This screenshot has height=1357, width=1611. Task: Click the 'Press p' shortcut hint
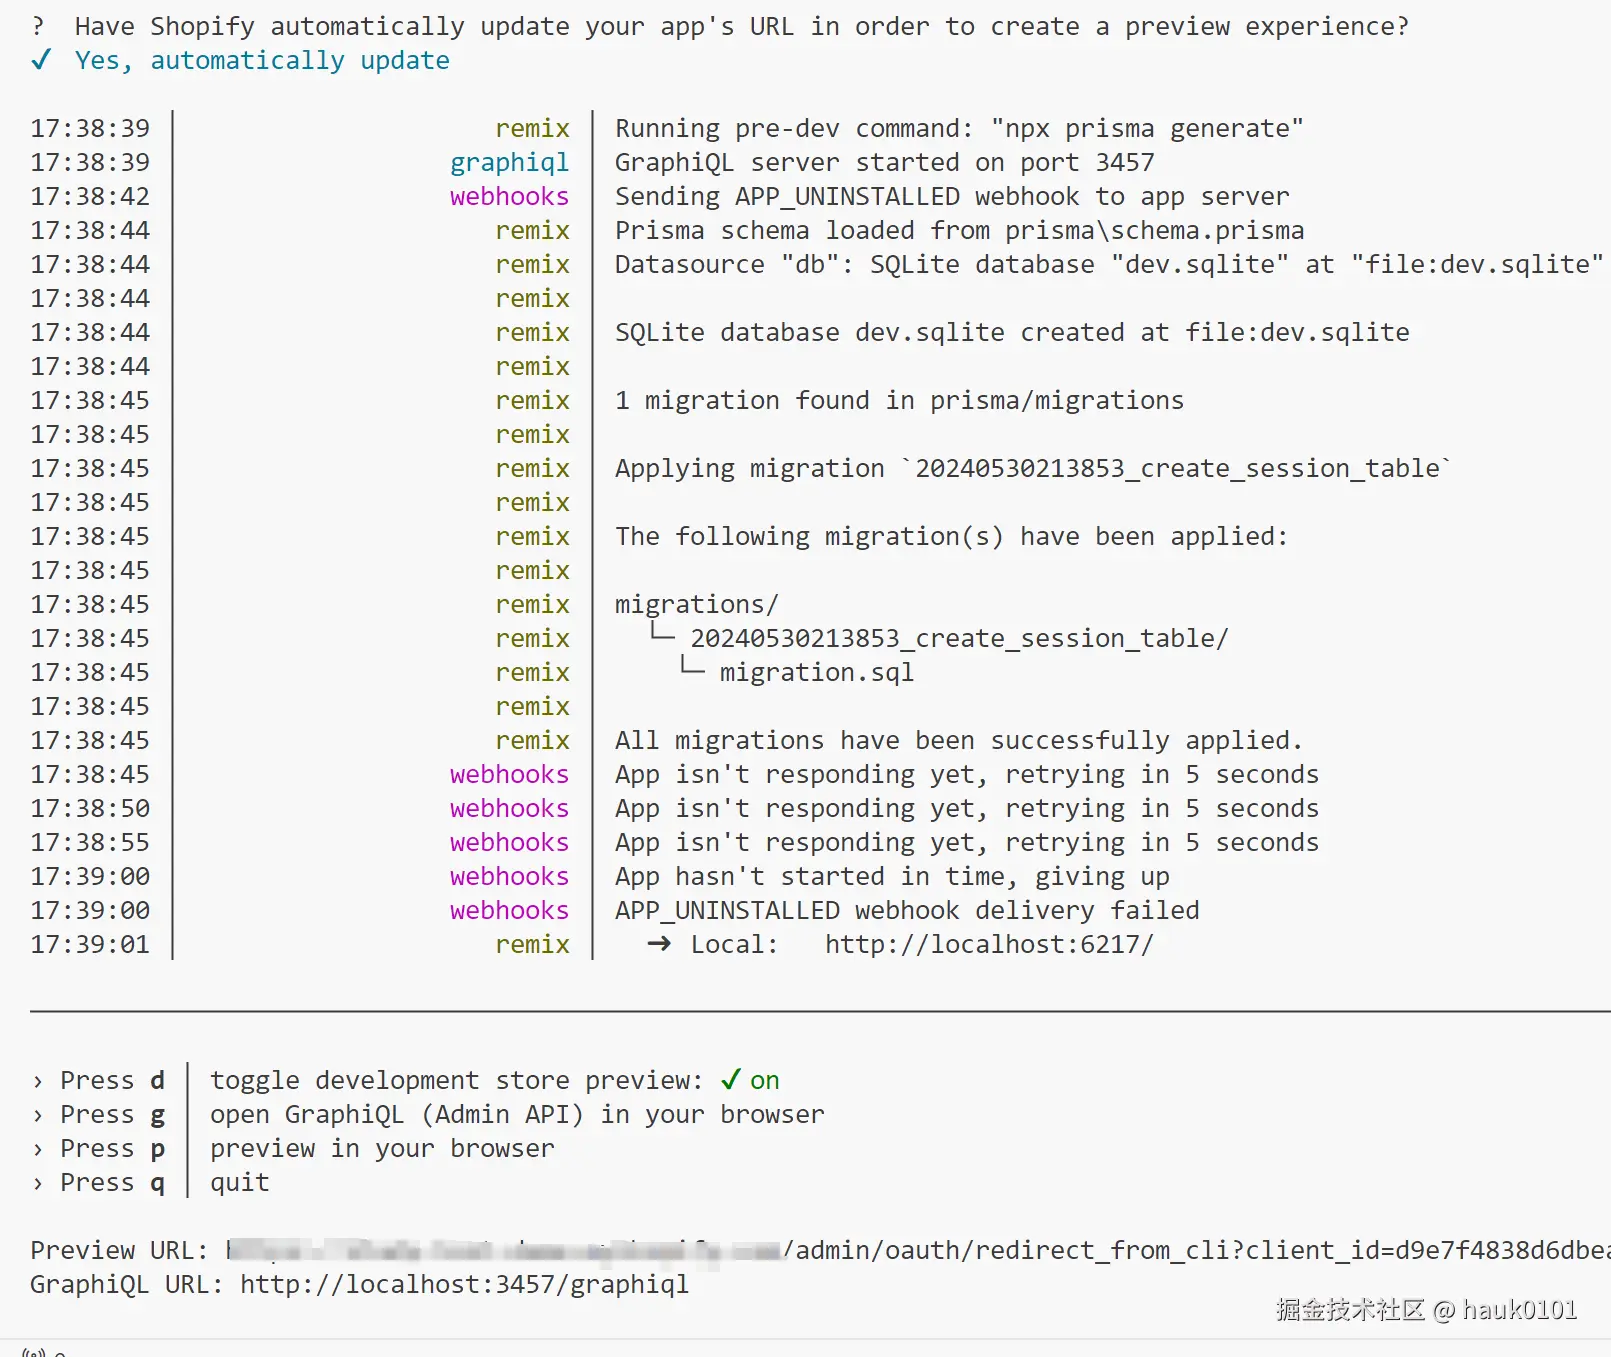click(112, 1148)
